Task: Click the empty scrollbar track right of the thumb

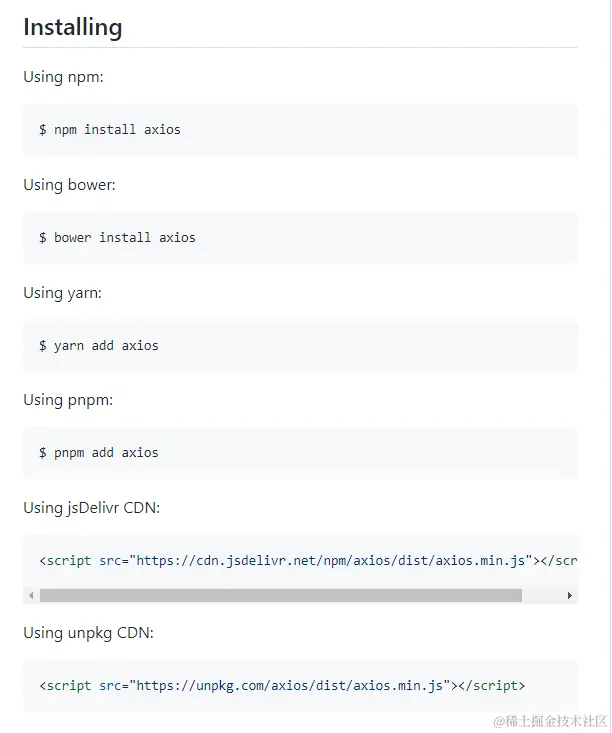Action: click(542, 595)
